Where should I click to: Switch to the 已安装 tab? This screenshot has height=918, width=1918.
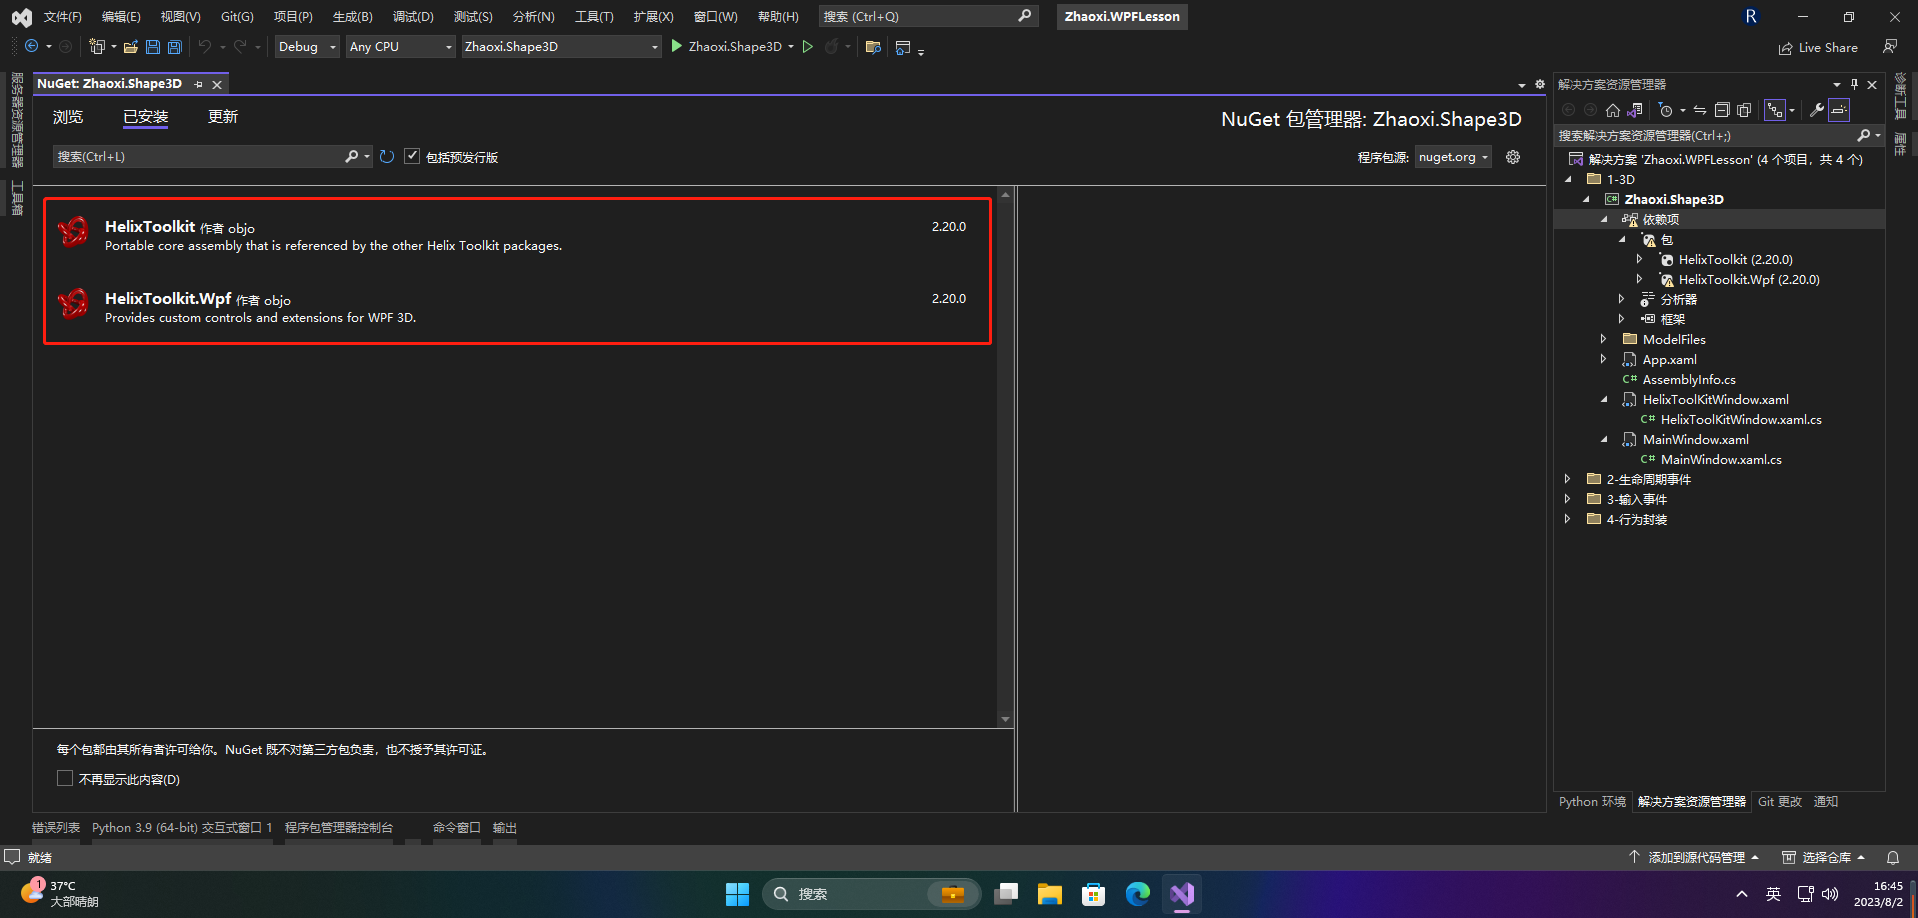point(146,117)
